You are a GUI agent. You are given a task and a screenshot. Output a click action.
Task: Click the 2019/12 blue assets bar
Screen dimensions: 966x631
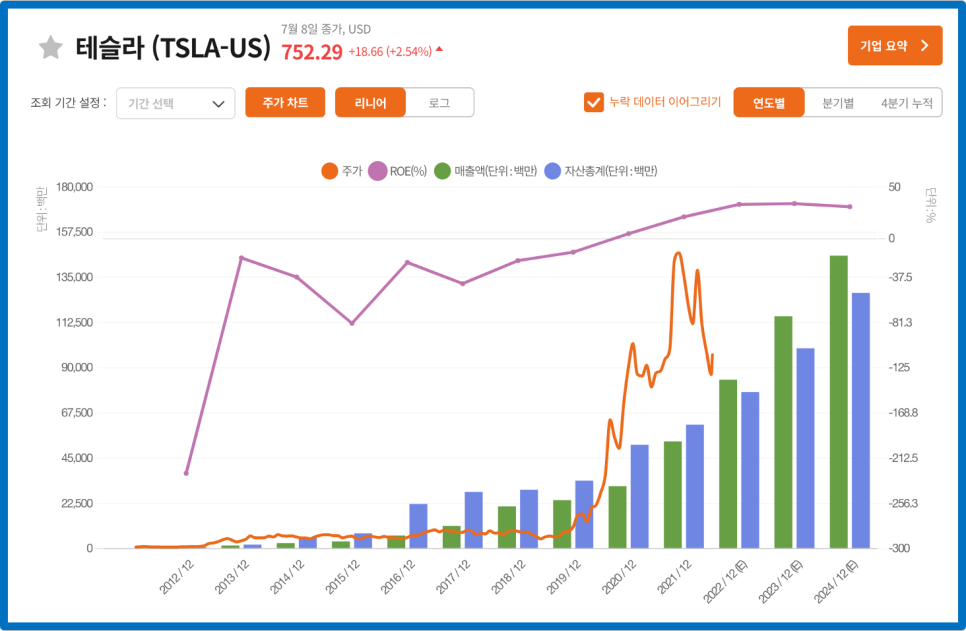[584, 515]
